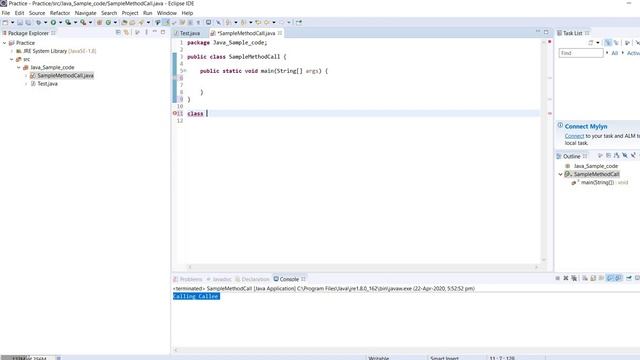The height and width of the screenshot is (360, 640).
Task: Toggle Link with Editor in Package Explorer
Action: [x=127, y=32]
